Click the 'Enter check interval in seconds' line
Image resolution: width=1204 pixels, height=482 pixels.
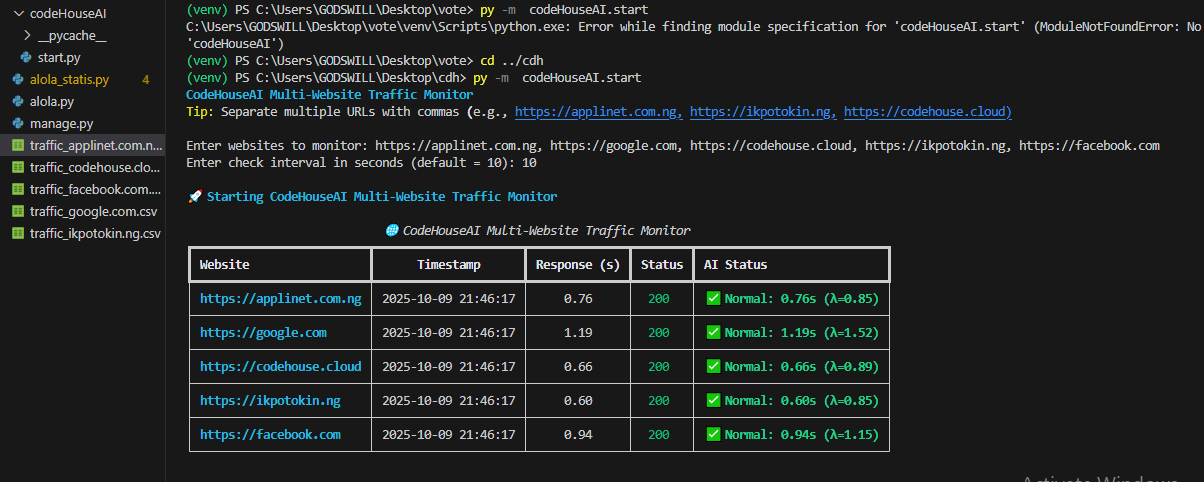coord(361,162)
